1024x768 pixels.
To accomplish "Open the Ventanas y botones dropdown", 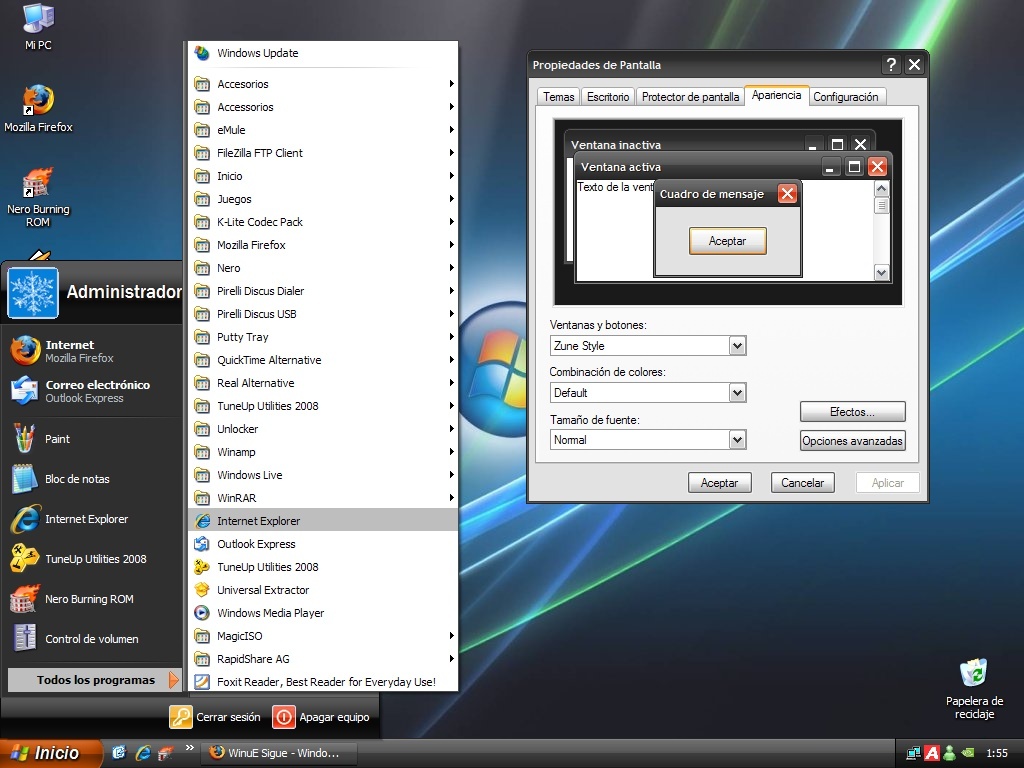I will 737,345.
